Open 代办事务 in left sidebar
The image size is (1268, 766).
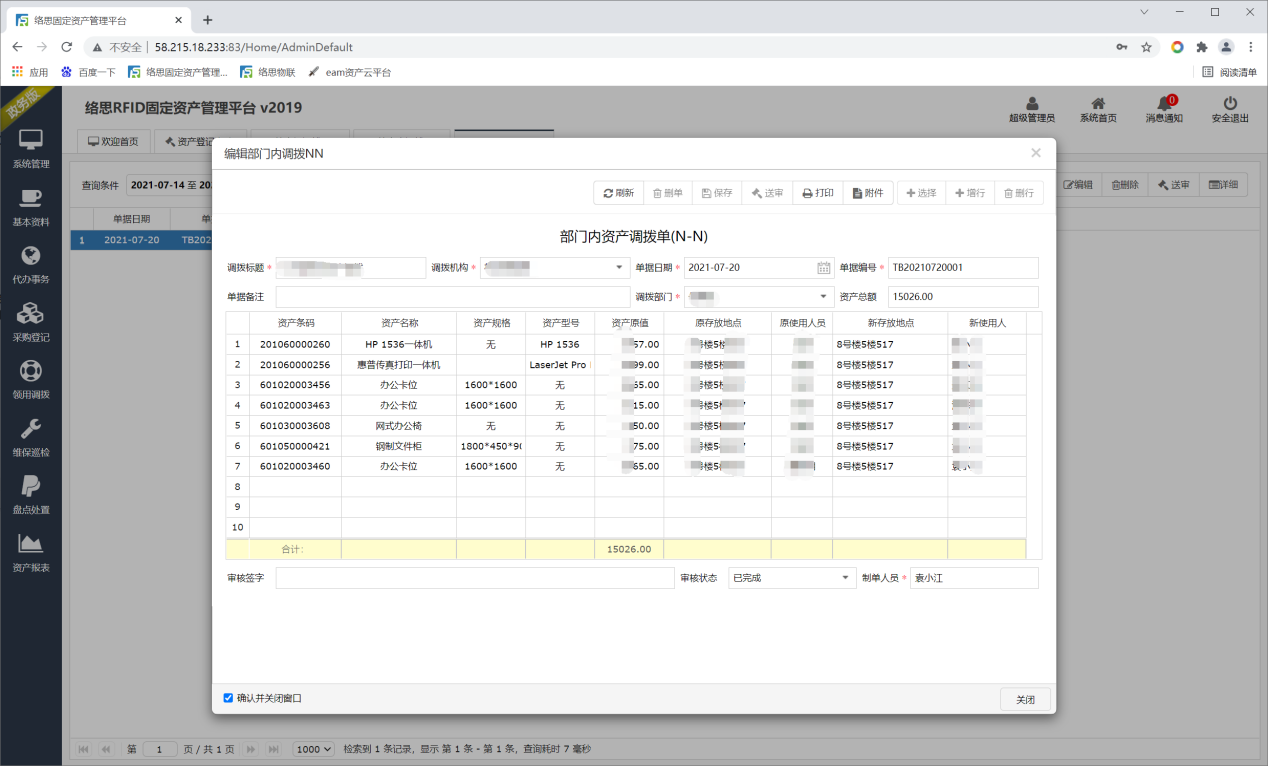[x=31, y=264]
